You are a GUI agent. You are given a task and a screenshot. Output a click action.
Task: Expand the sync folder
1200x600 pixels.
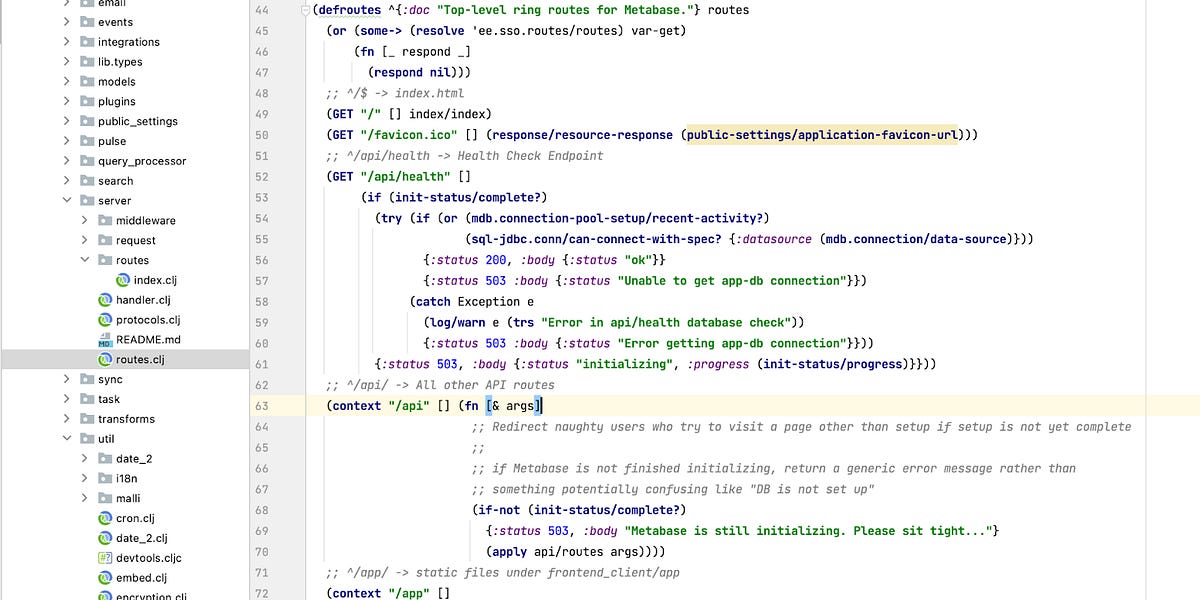click(x=65, y=379)
